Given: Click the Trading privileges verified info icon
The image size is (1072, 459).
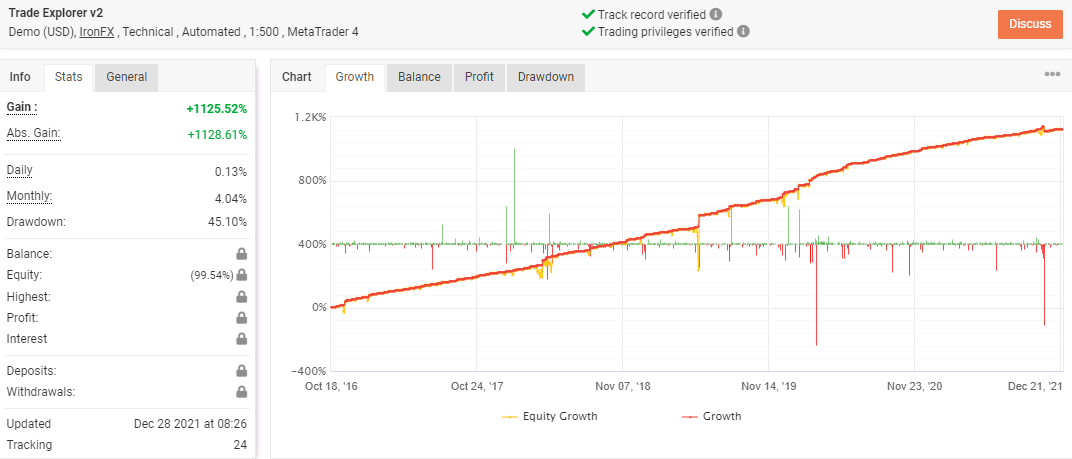Looking at the screenshot, I should pyautogui.click(x=743, y=31).
